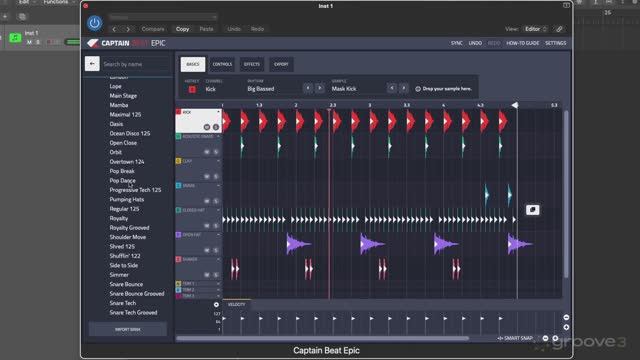Click the vertical scrollbar right of the grid
Image resolution: width=640 pixels, height=360 pixels.
click(x=566, y=194)
